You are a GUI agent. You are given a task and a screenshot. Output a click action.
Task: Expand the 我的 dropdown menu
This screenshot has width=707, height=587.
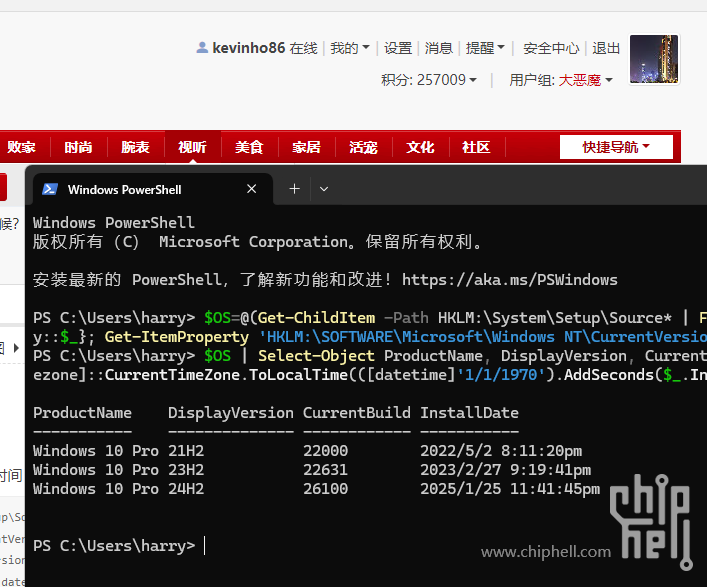[x=349, y=48]
